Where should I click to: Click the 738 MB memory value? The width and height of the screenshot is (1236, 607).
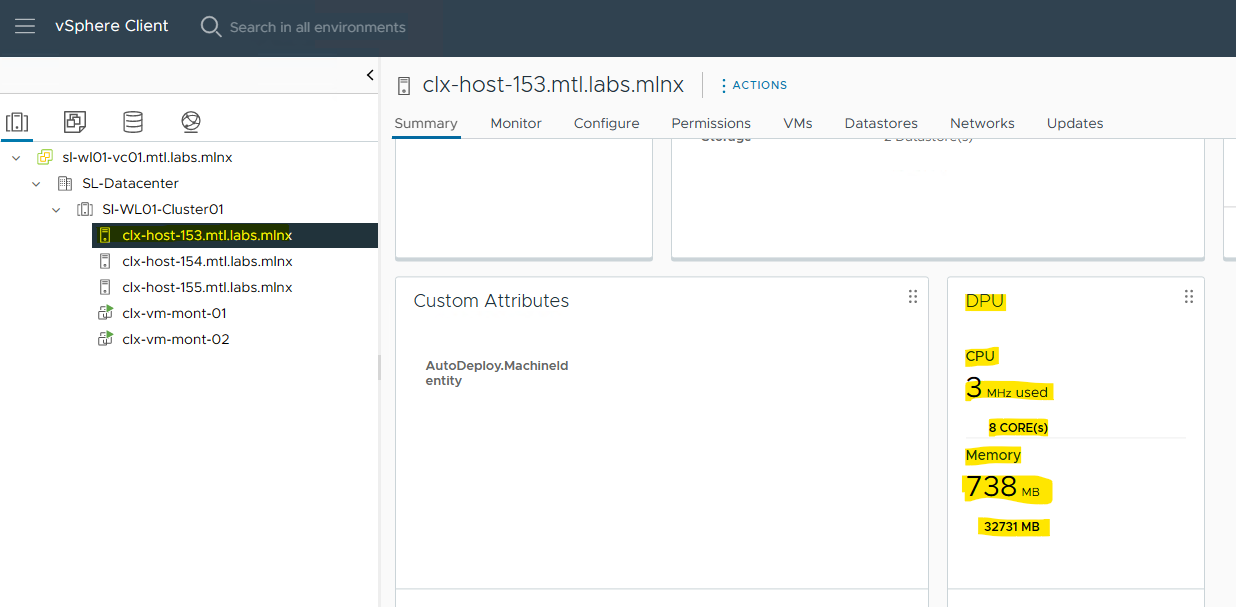click(1003, 488)
